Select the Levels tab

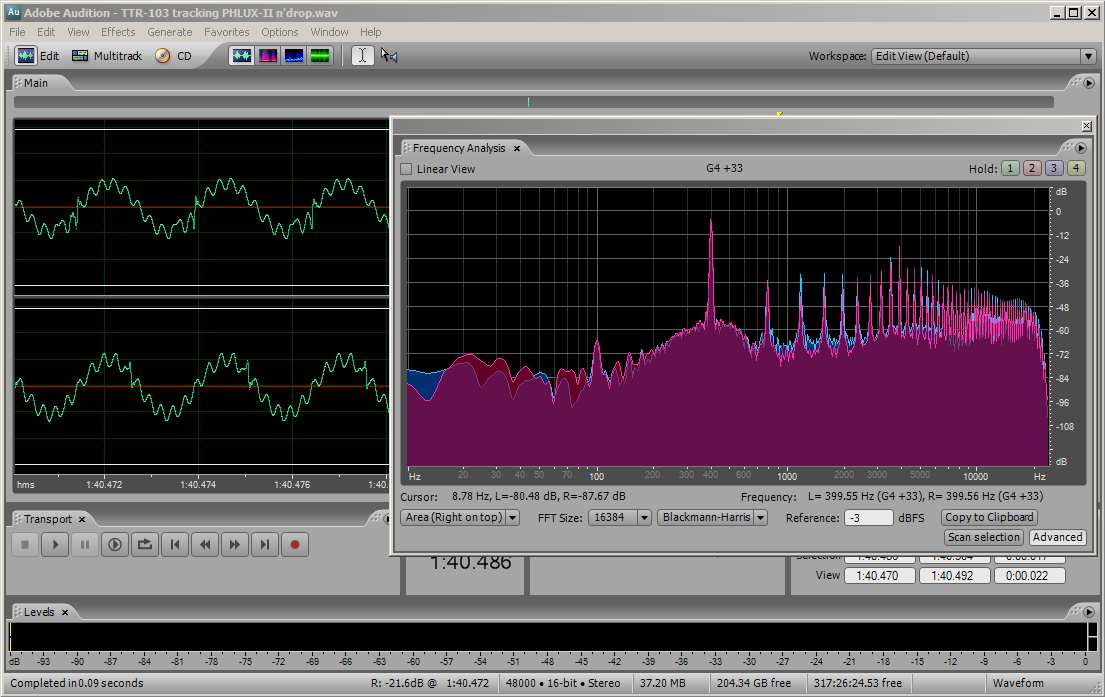(x=39, y=612)
